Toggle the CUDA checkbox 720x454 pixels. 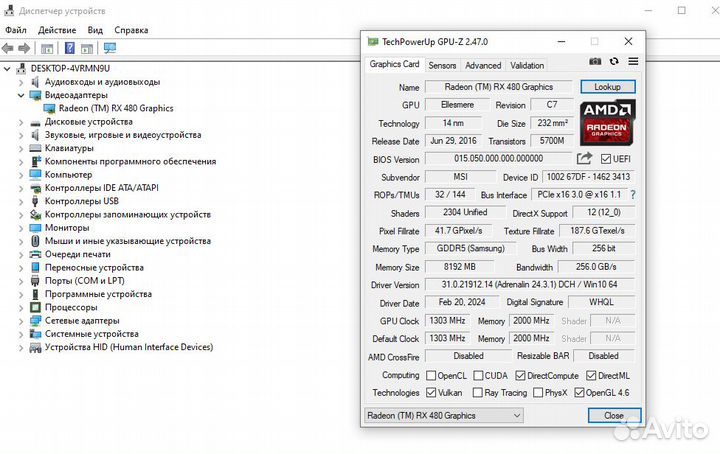(478, 376)
